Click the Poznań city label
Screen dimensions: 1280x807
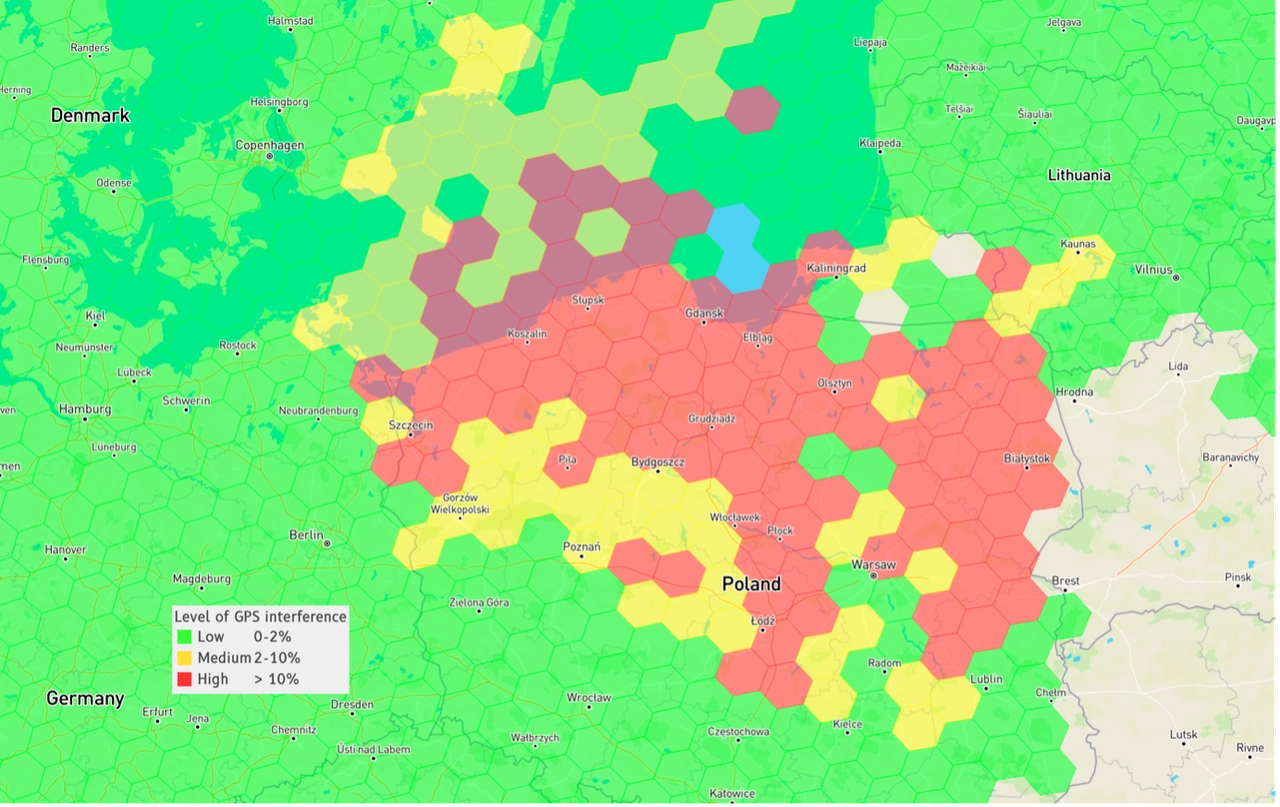click(582, 547)
